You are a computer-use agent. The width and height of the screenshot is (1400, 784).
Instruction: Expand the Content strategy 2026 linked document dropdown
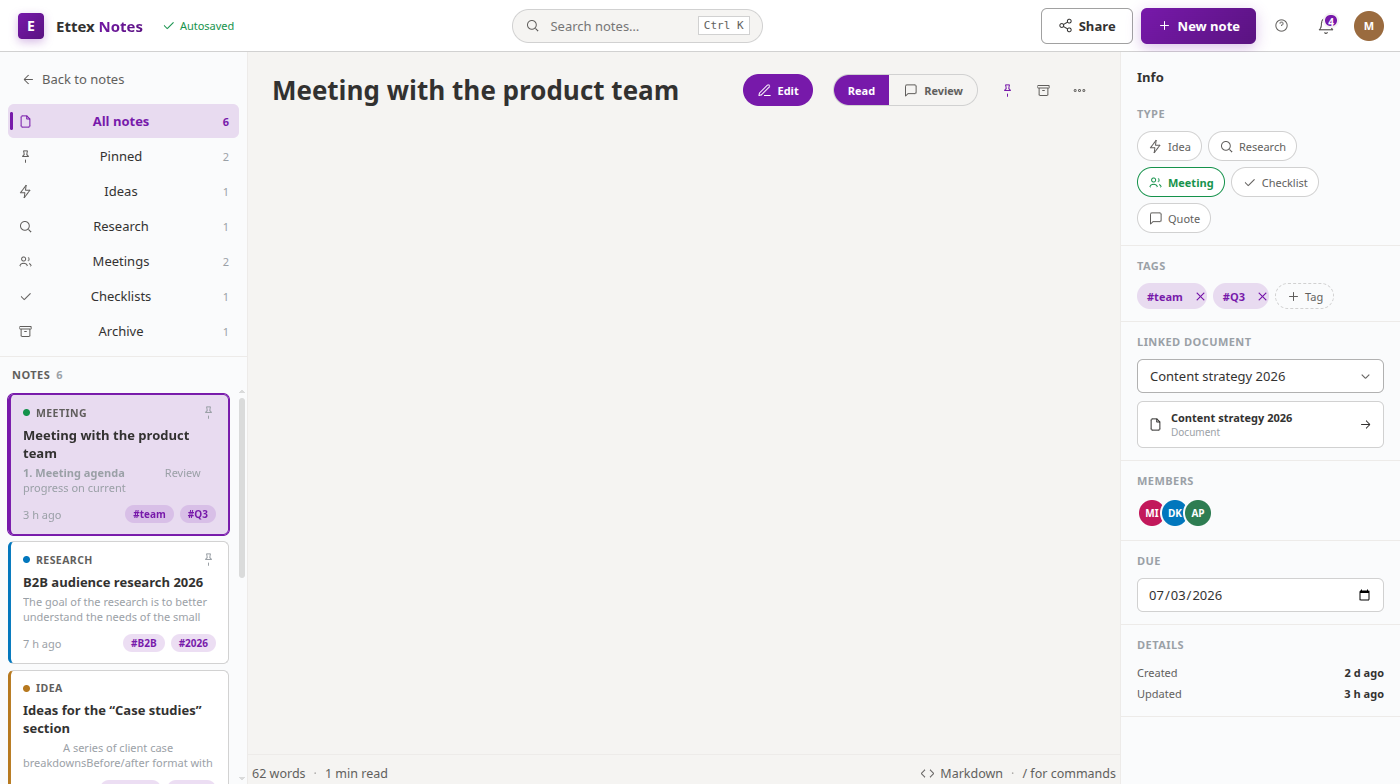(x=1260, y=376)
